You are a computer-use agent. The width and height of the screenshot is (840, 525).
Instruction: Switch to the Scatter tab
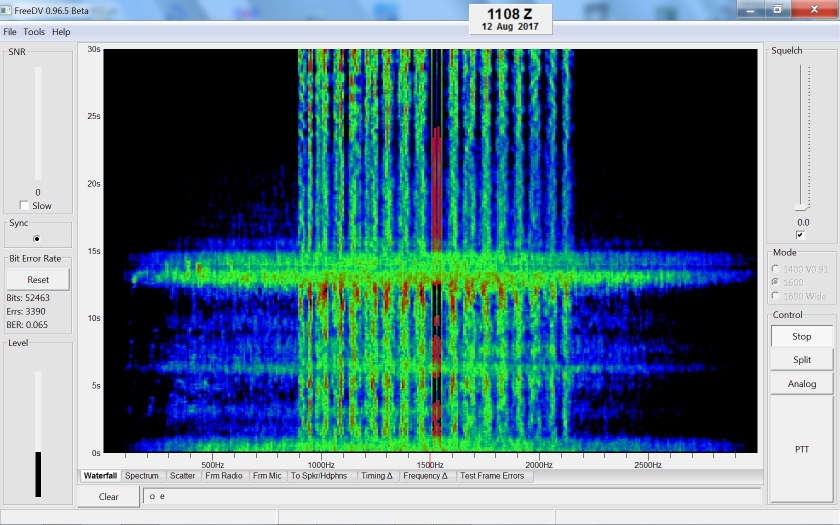point(182,476)
